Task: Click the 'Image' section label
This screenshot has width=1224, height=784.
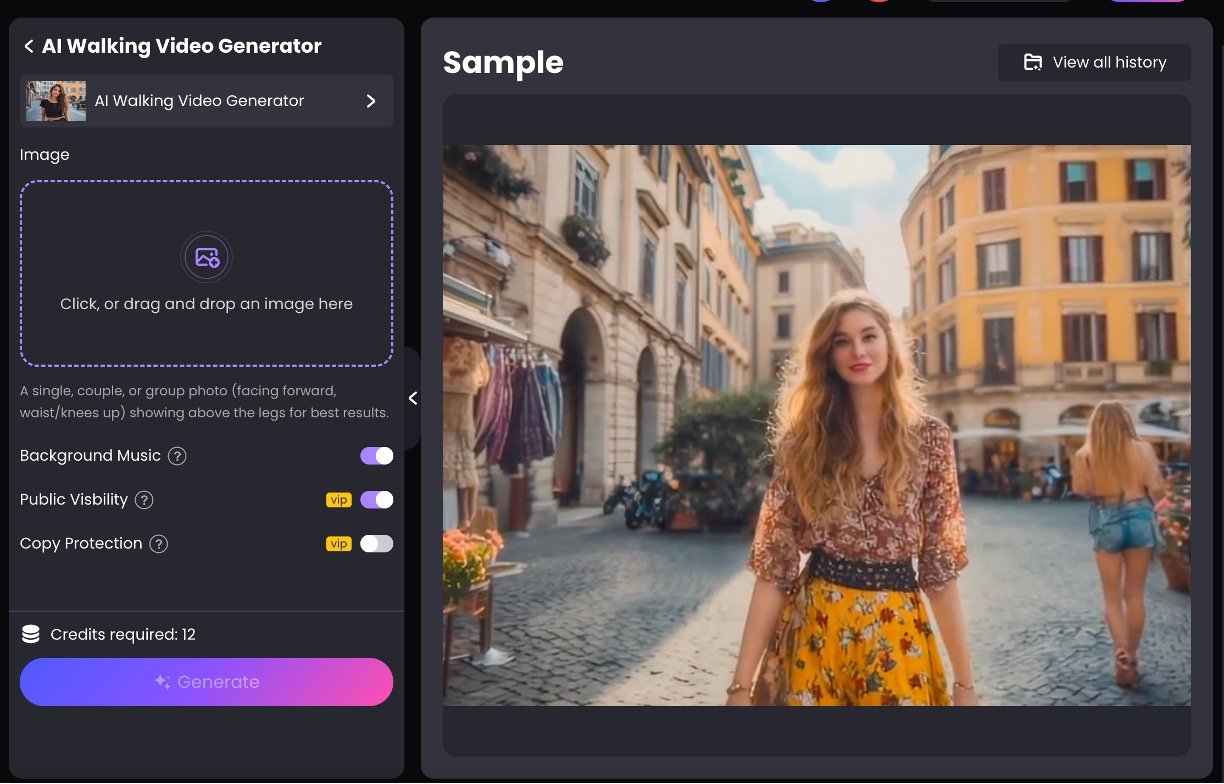Action: tap(45, 155)
